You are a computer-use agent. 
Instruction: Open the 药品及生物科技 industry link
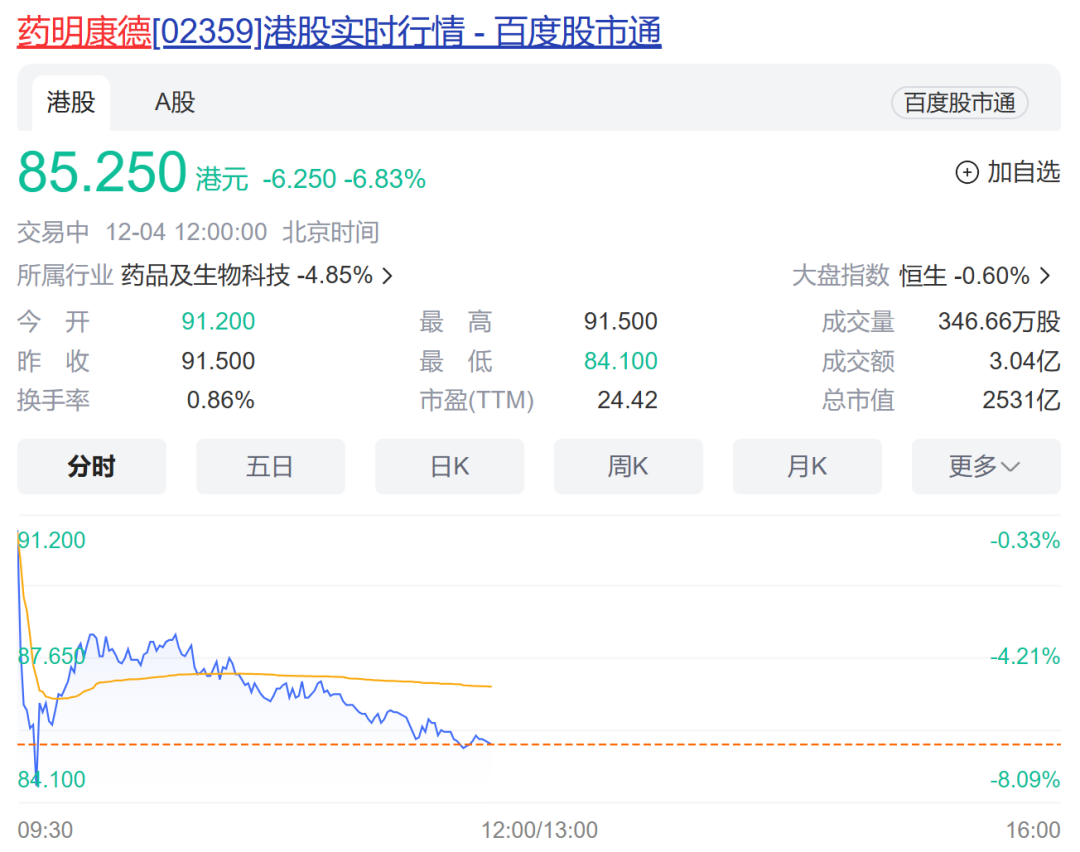(x=205, y=276)
